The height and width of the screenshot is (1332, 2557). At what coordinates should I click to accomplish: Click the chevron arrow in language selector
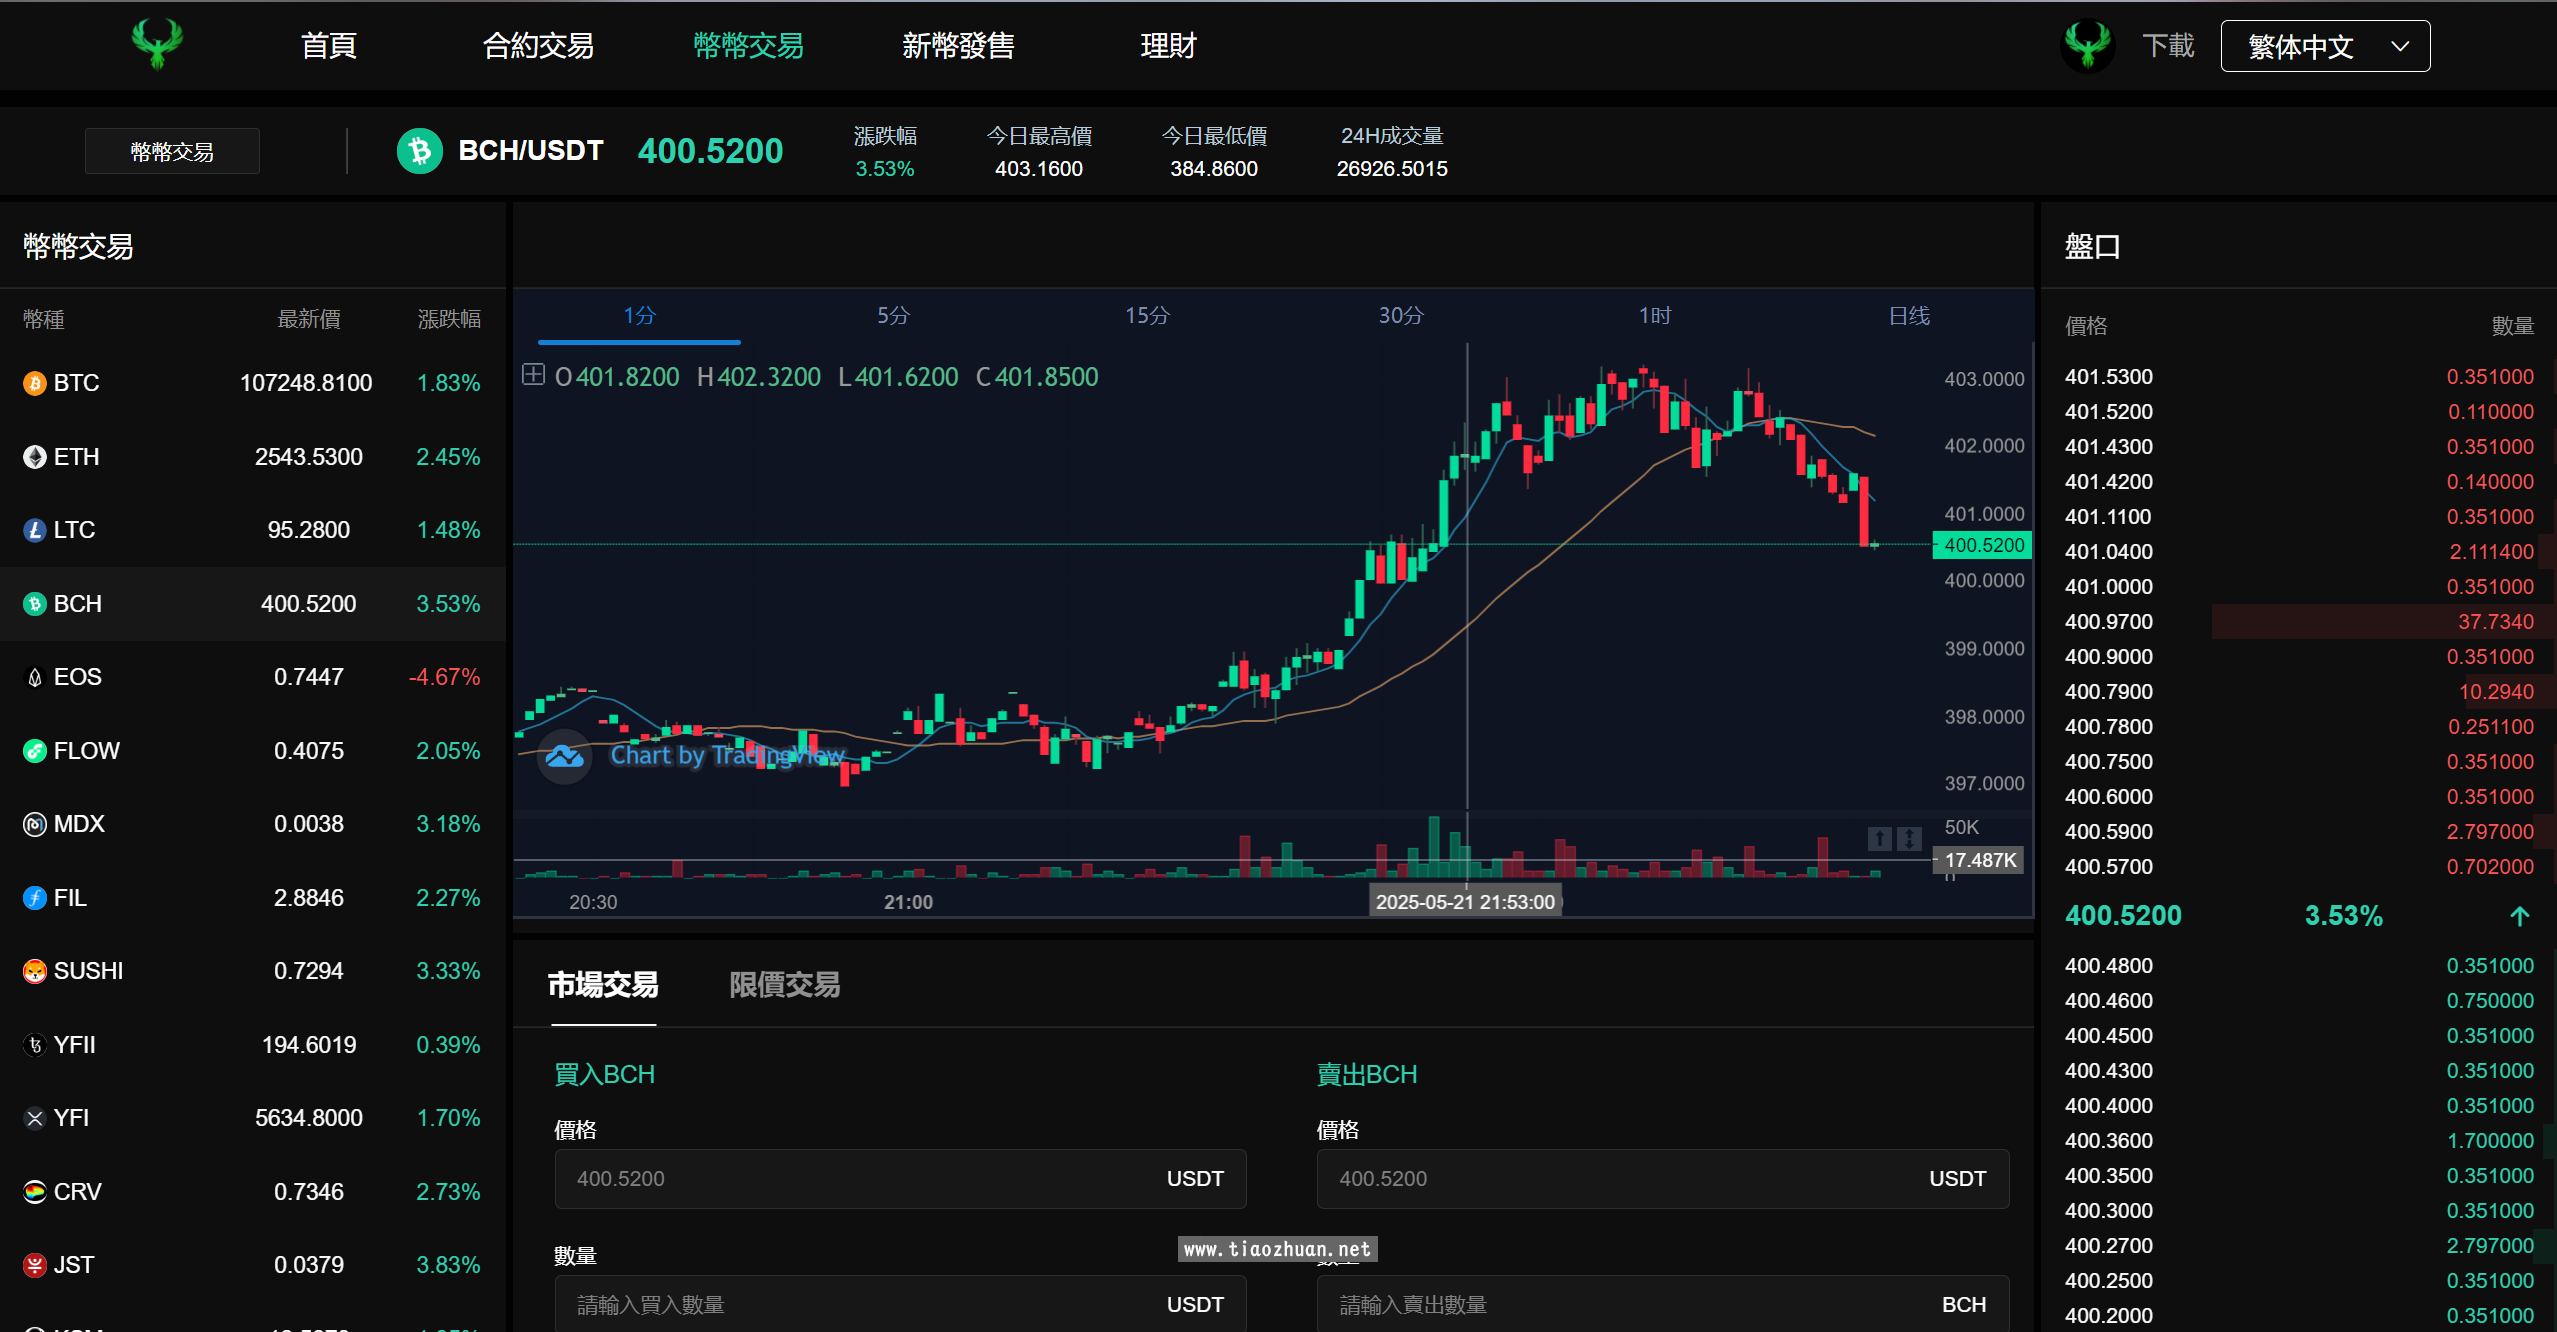(x=2399, y=46)
